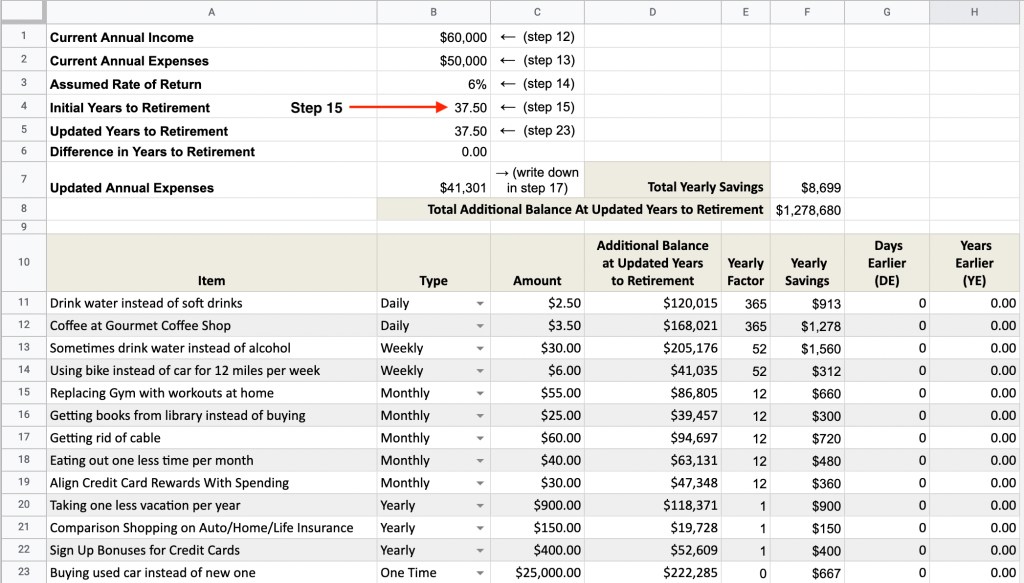Open the Type dropdown for used car row
Image resolution: width=1024 pixels, height=583 pixels.
(480, 573)
